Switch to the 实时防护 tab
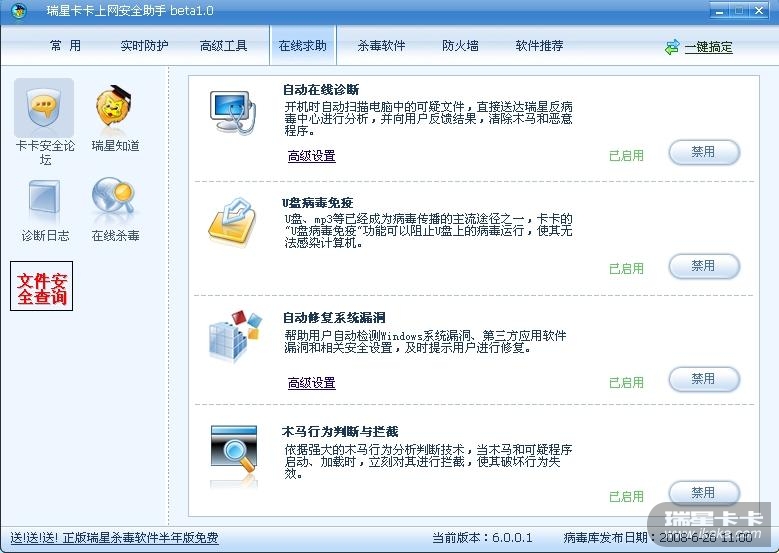 point(144,46)
